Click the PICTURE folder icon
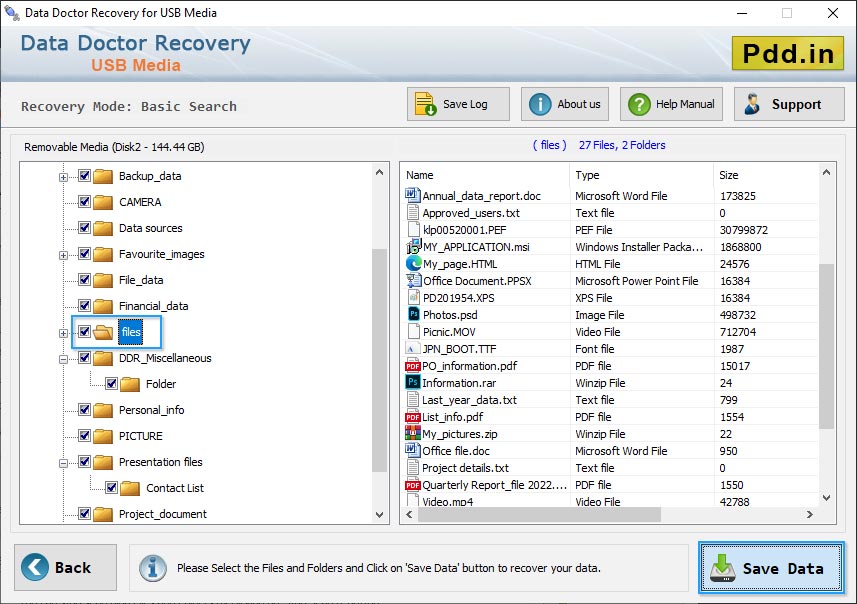This screenshot has width=857, height=604. (103, 436)
